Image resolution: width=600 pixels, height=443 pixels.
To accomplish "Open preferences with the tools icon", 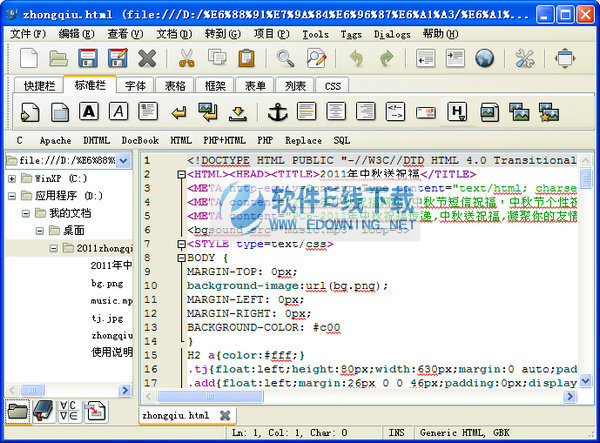I will coord(524,59).
